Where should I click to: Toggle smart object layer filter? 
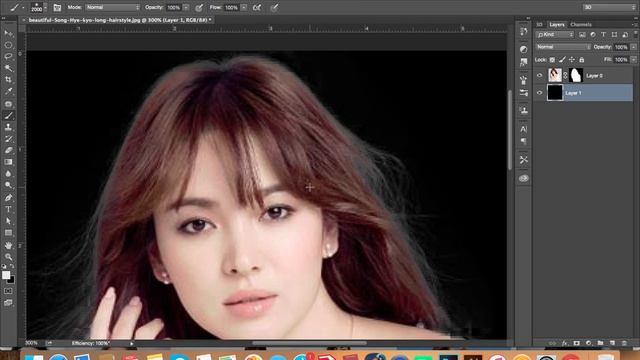coord(625,35)
